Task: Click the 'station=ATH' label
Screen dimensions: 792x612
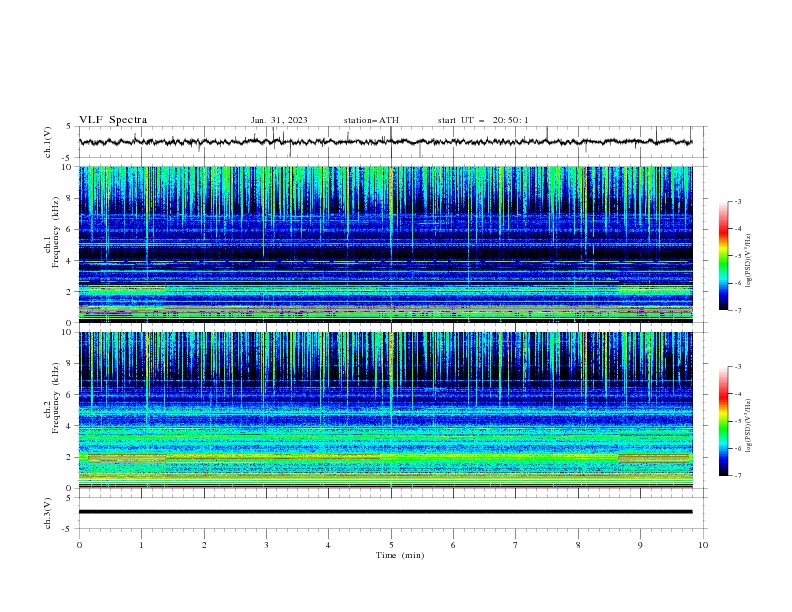Action: 371,120
